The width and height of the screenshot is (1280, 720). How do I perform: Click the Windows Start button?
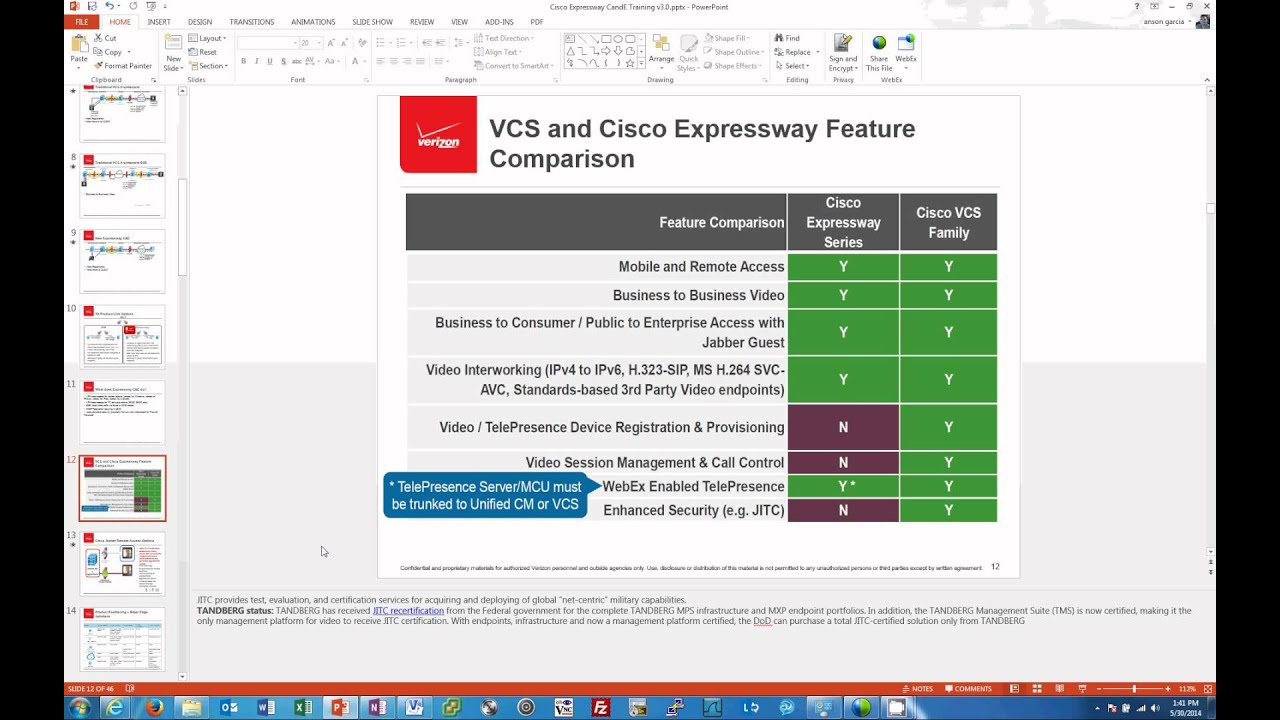[x=79, y=708]
